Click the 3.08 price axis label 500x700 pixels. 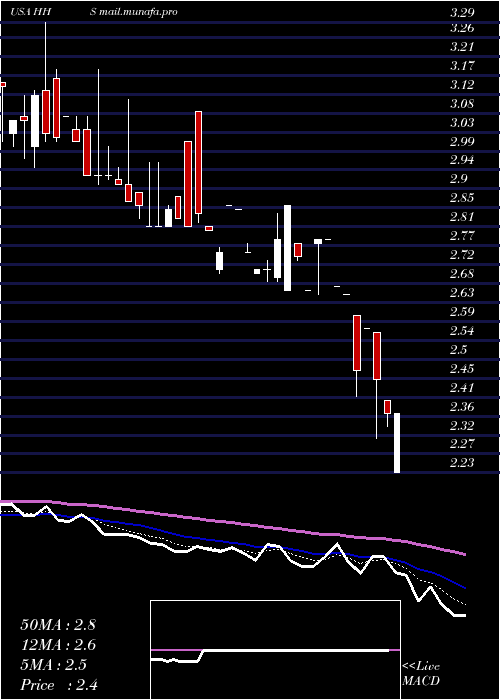click(x=462, y=104)
